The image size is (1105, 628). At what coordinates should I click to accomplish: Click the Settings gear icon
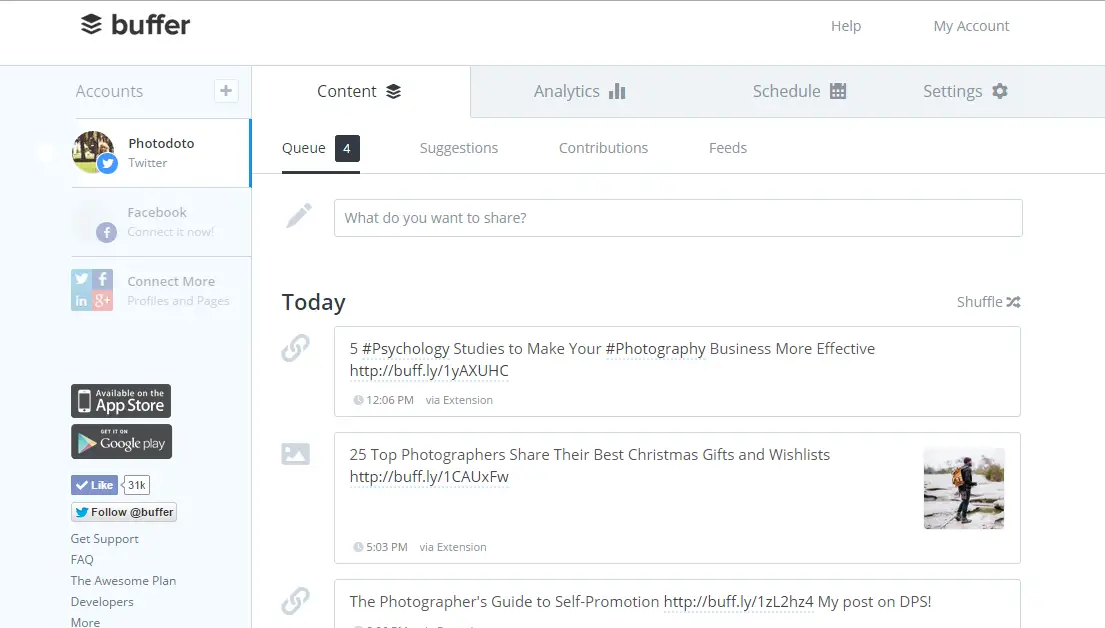tap(999, 91)
